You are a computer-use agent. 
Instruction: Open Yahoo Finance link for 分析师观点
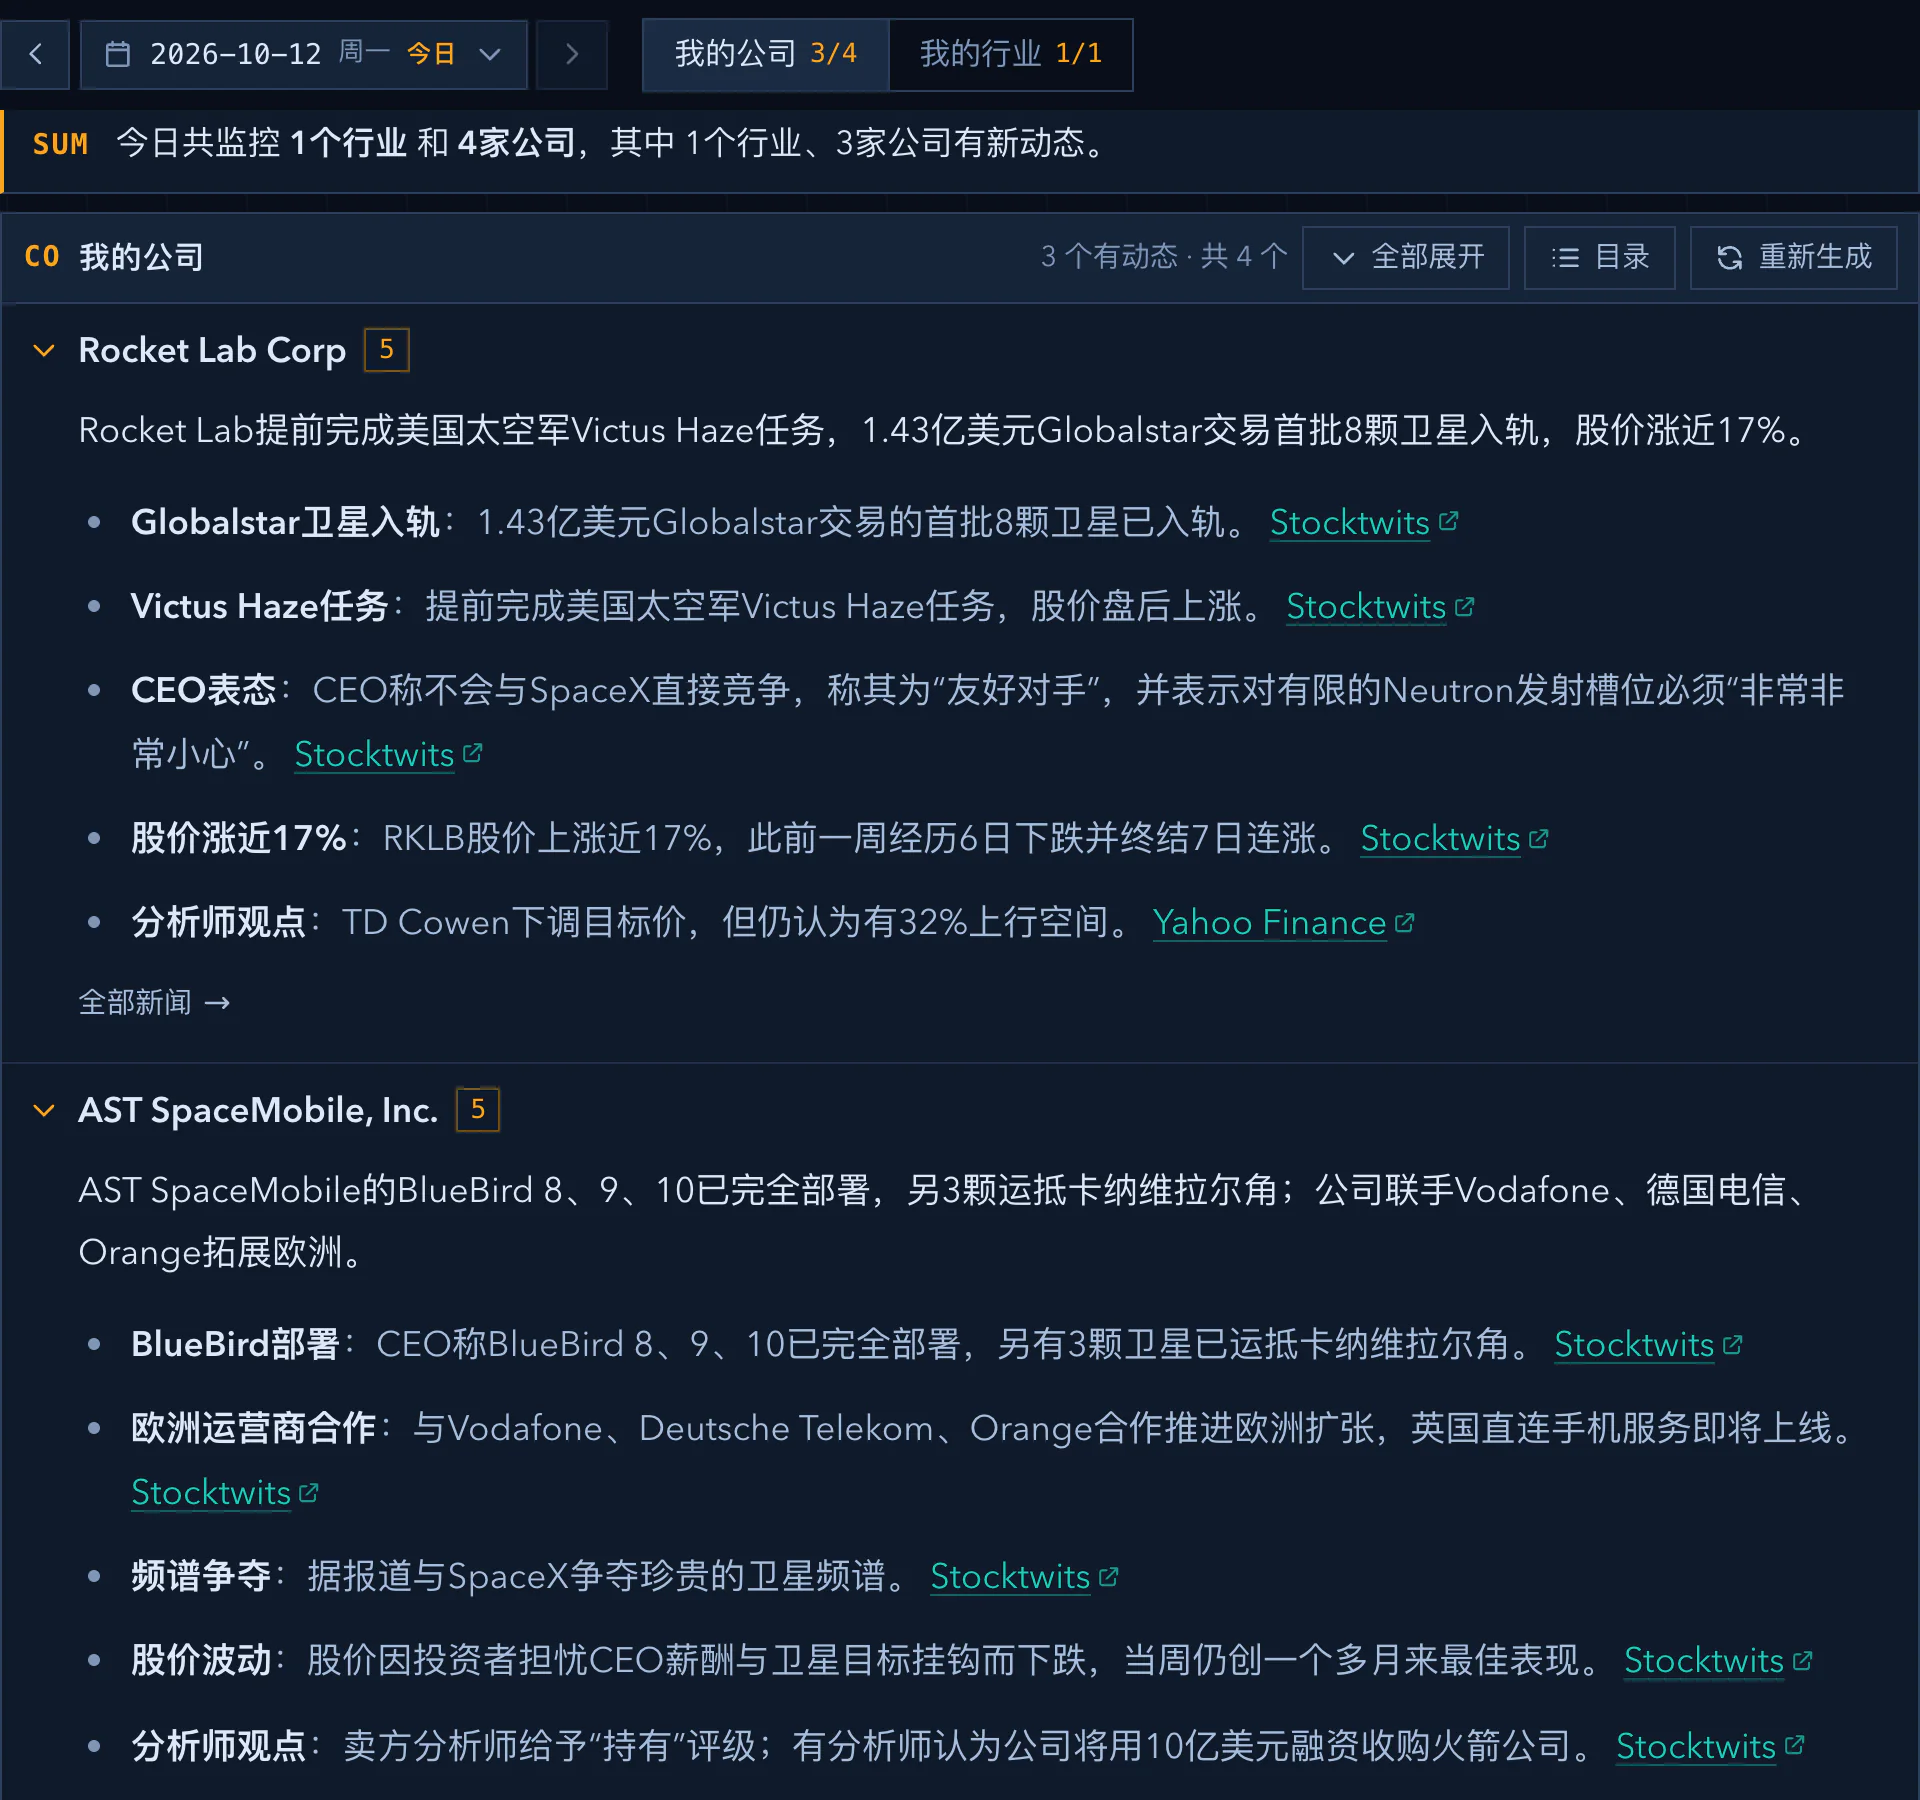pos(1269,922)
